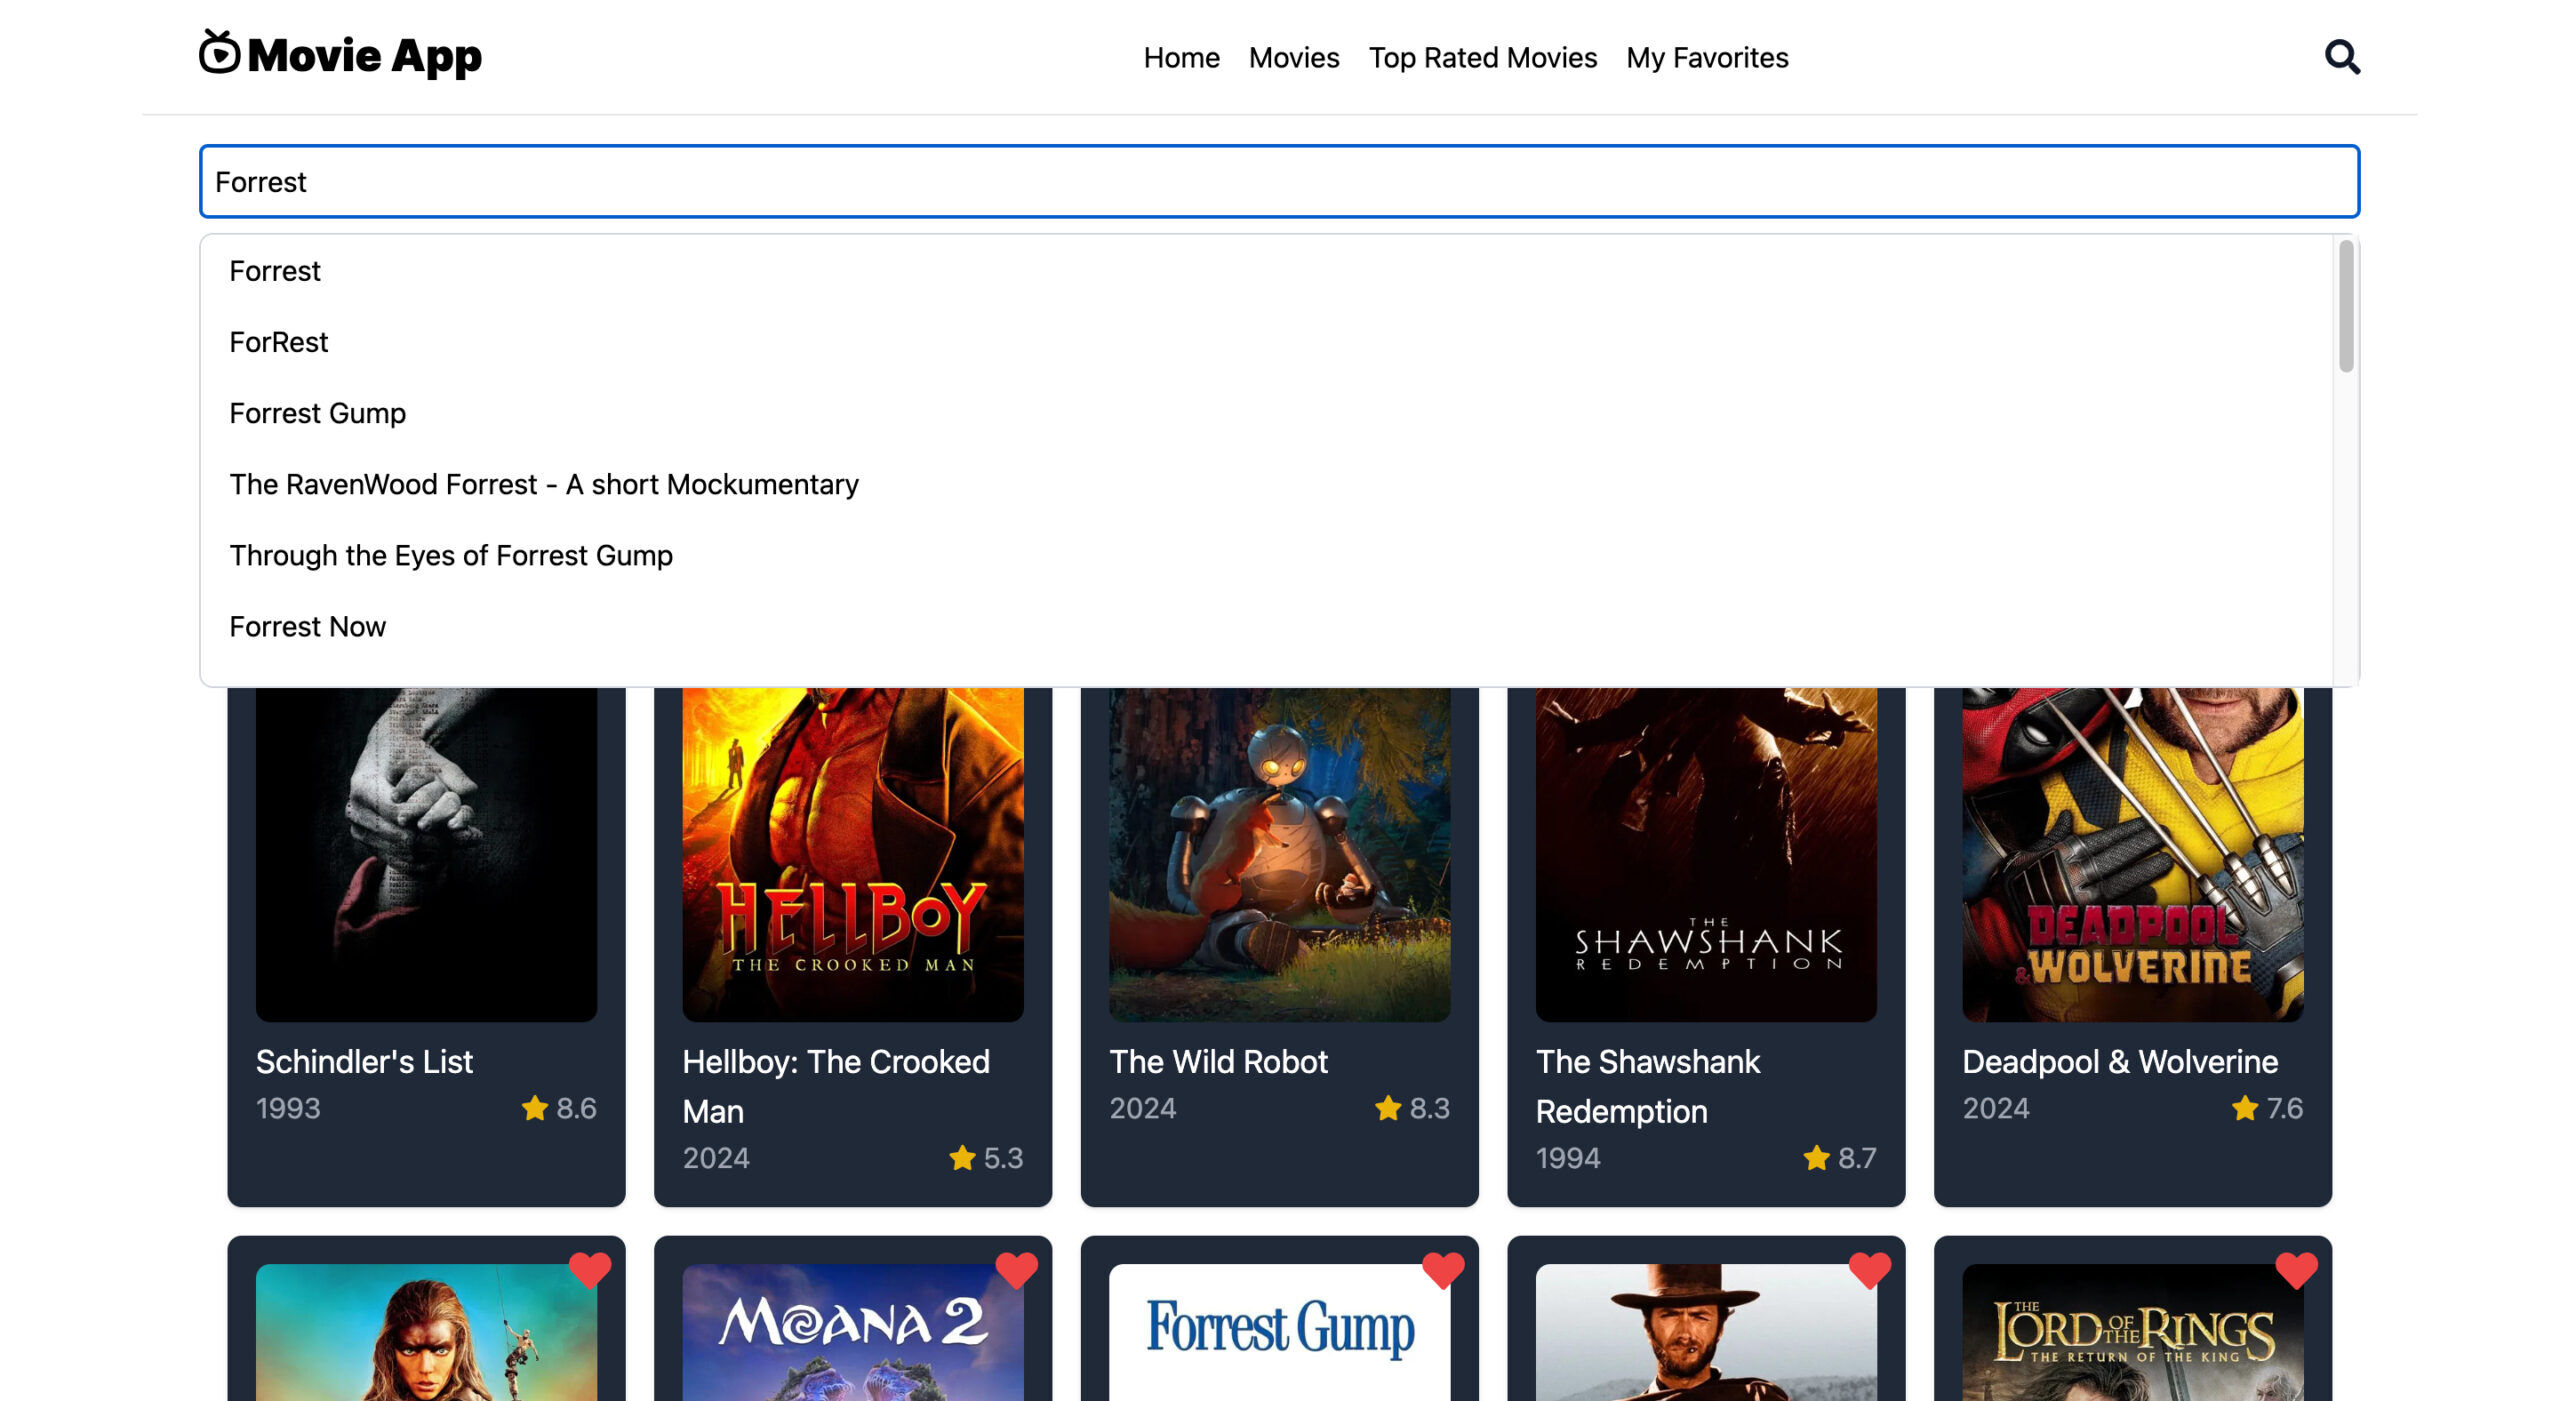2560x1401 pixels.
Task: Open The Wild Robot poster
Action: click(x=1279, y=854)
